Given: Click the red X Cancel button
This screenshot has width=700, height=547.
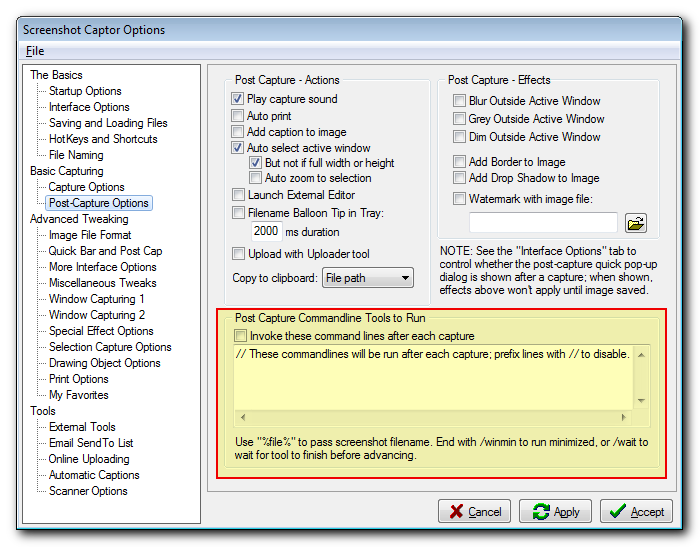Looking at the screenshot, I should pos(474,511).
